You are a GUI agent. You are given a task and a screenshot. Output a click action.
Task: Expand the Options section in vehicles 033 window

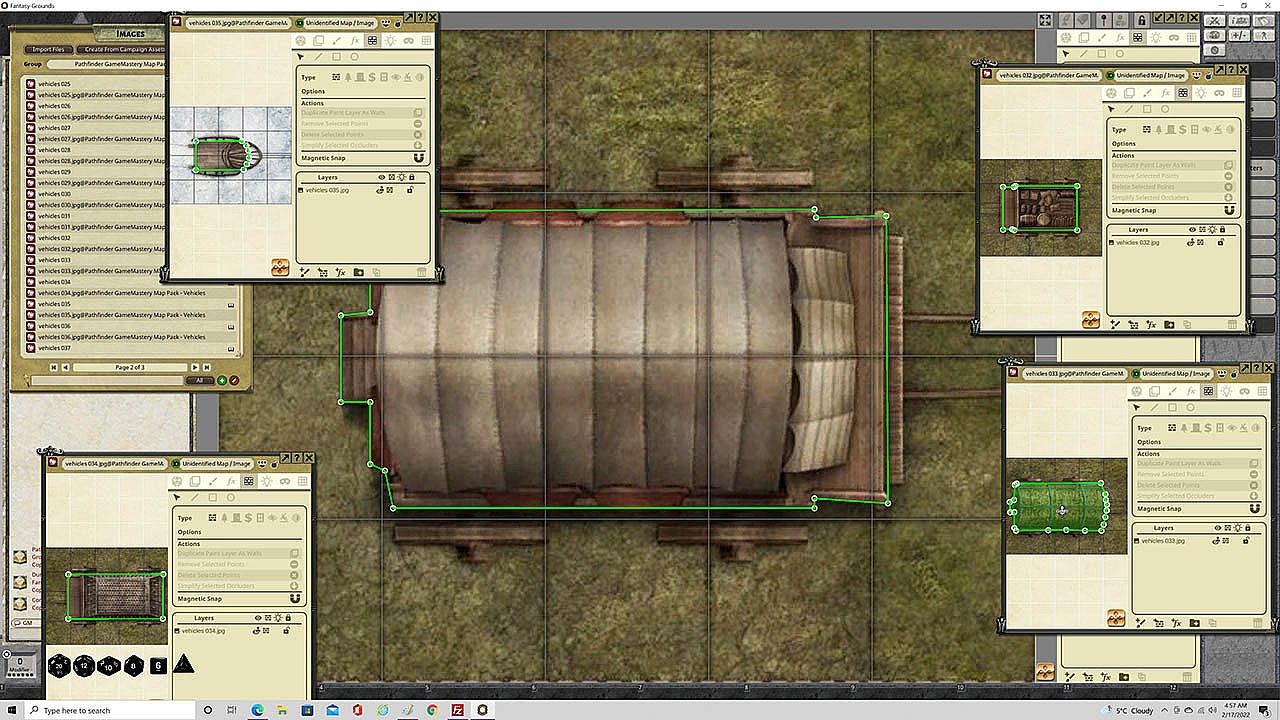click(x=1149, y=442)
